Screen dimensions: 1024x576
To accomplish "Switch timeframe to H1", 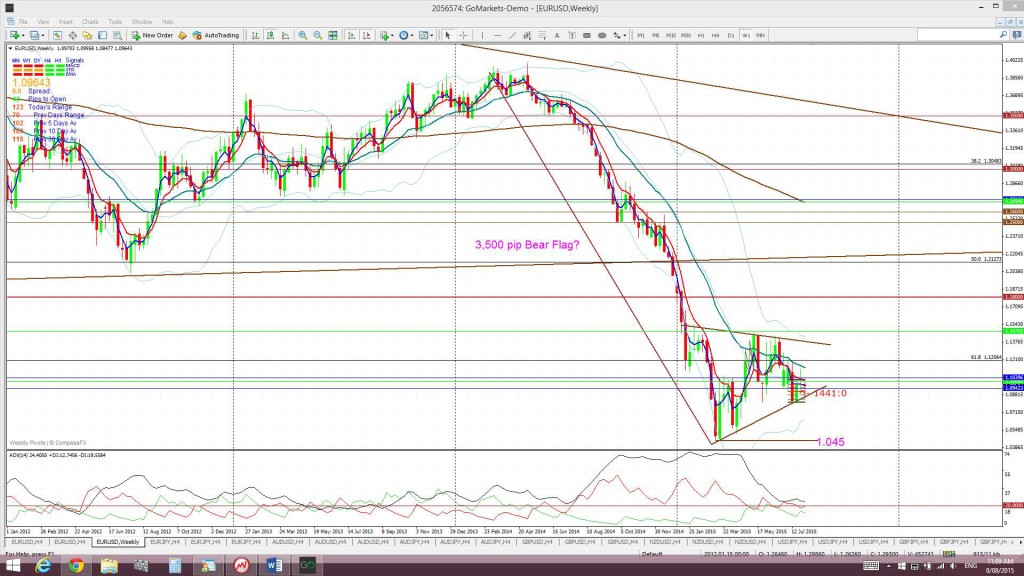I will [x=701, y=35].
